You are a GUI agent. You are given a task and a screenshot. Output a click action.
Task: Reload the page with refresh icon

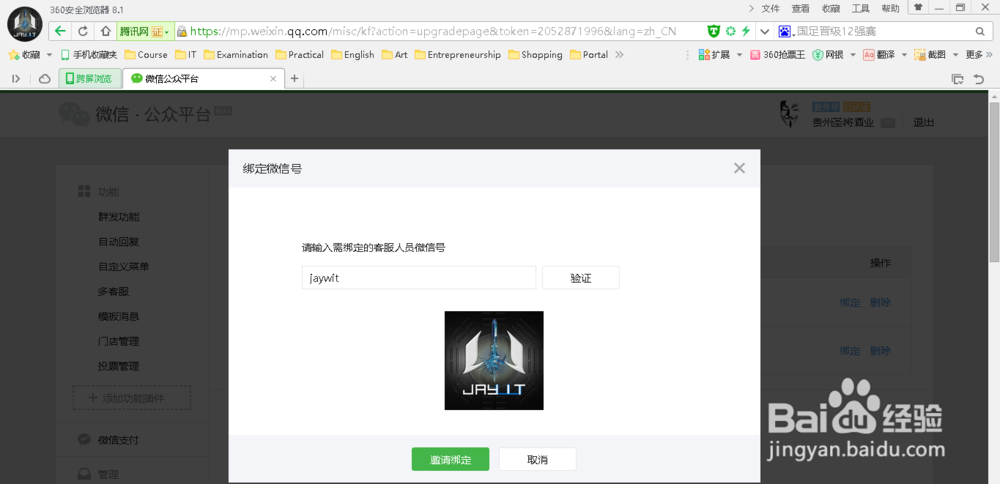point(83,31)
